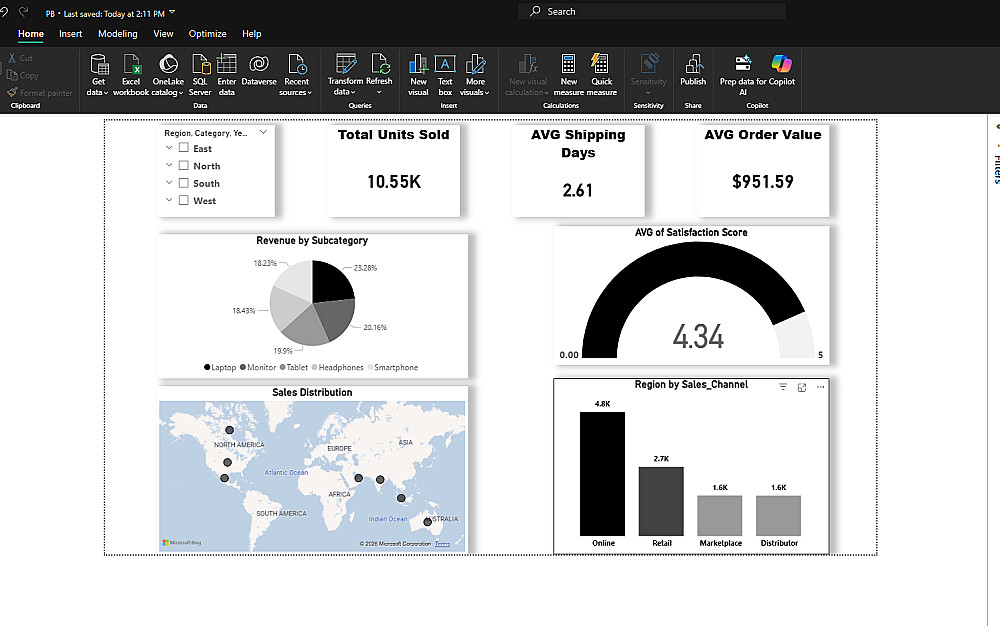The width and height of the screenshot is (1000, 626).
Task: Open Recent sources dropdown
Action: tap(296, 75)
